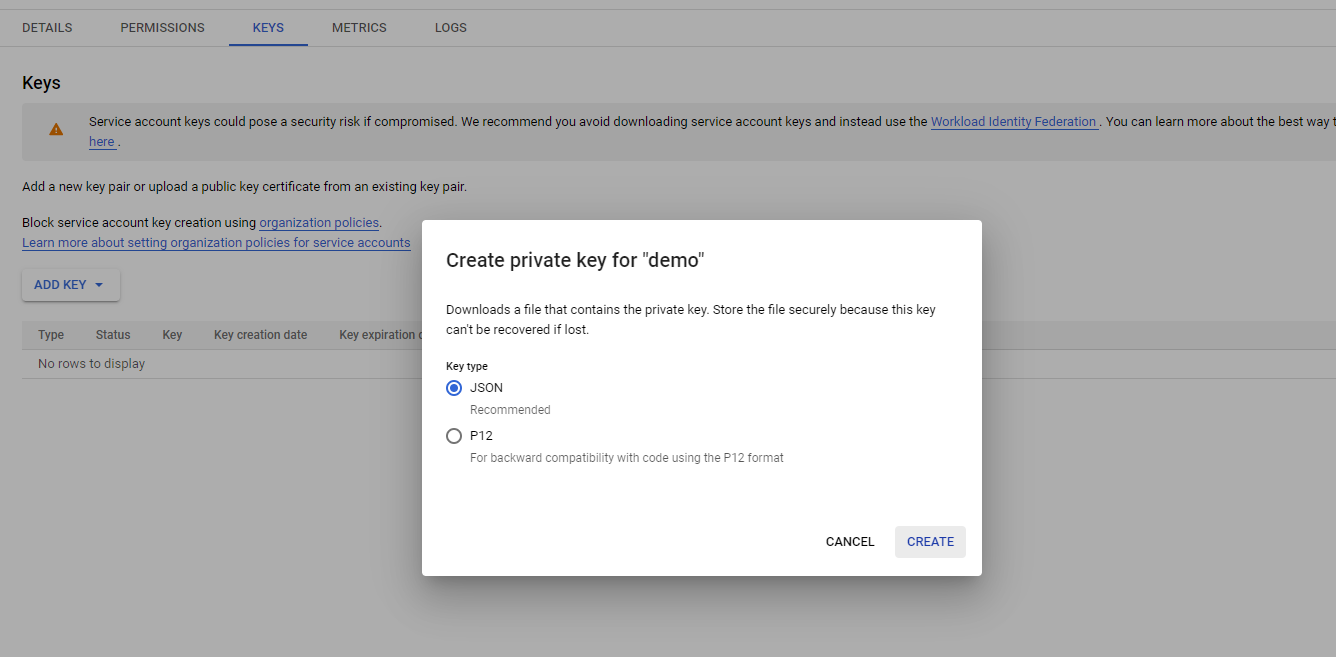Viewport: 1336px width, 657px height.
Task: Expand the ADD KEY dropdown arrow
Action: [99, 285]
